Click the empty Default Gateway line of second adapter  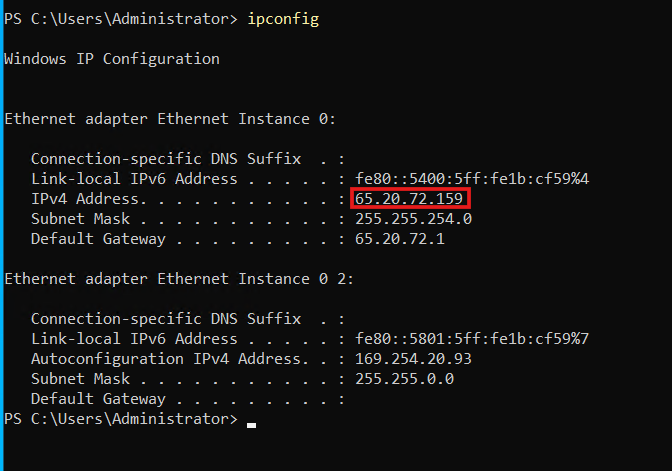(x=188, y=399)
